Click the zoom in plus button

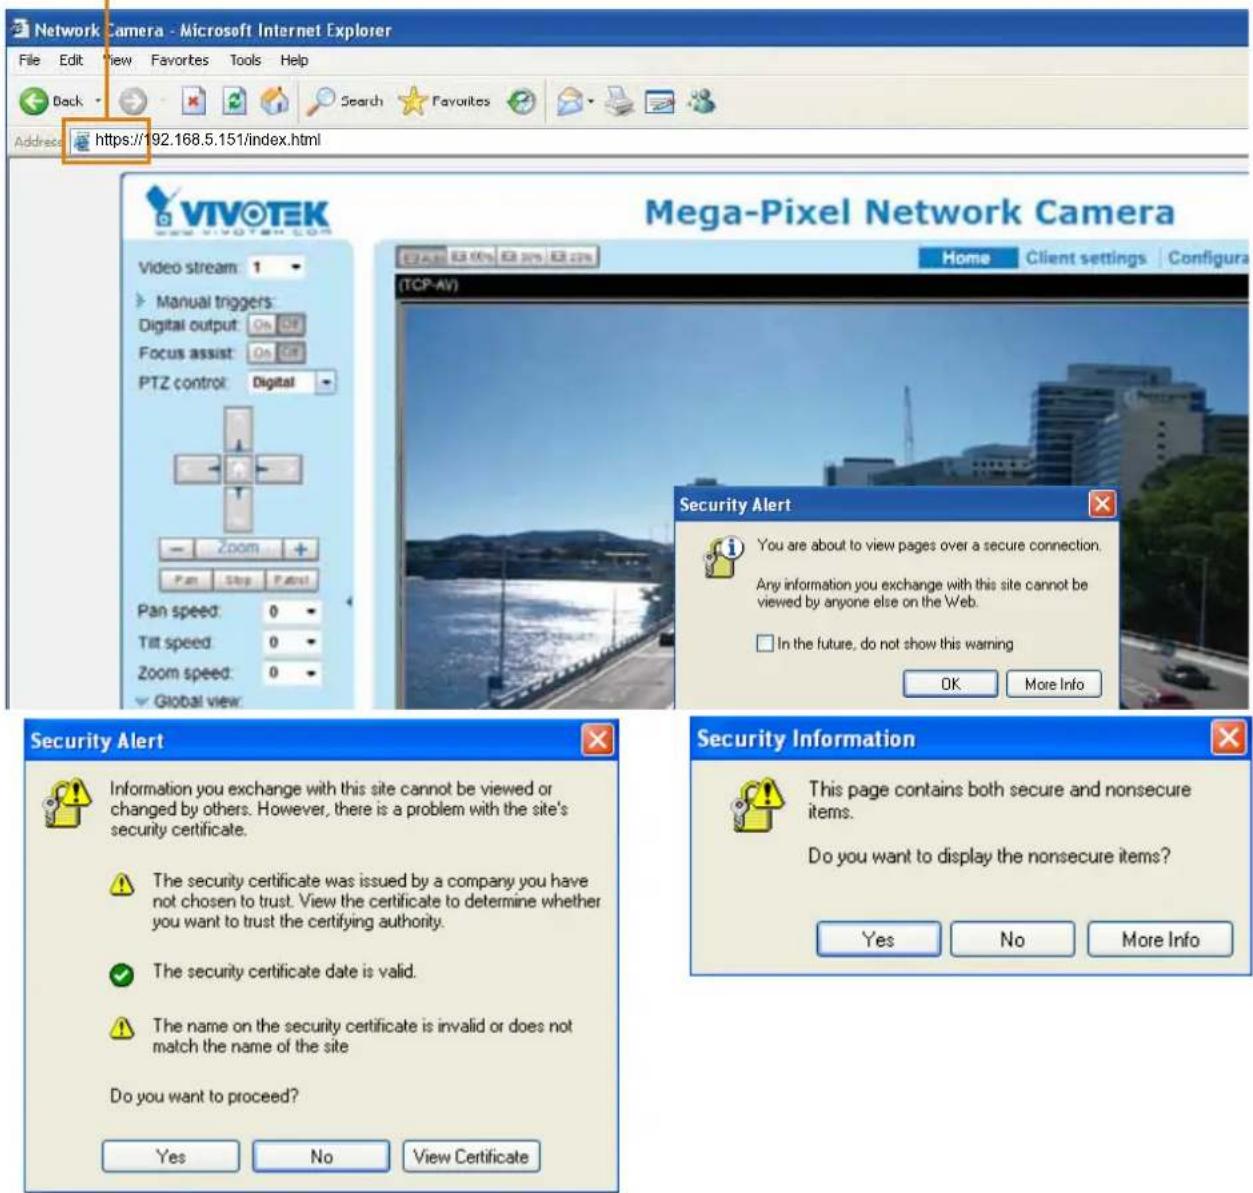coord(300,549)
